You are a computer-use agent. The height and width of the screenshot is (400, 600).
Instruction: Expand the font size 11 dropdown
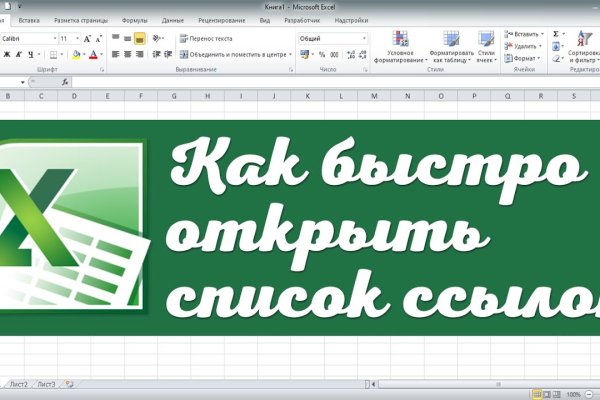[x=77, y=38]
